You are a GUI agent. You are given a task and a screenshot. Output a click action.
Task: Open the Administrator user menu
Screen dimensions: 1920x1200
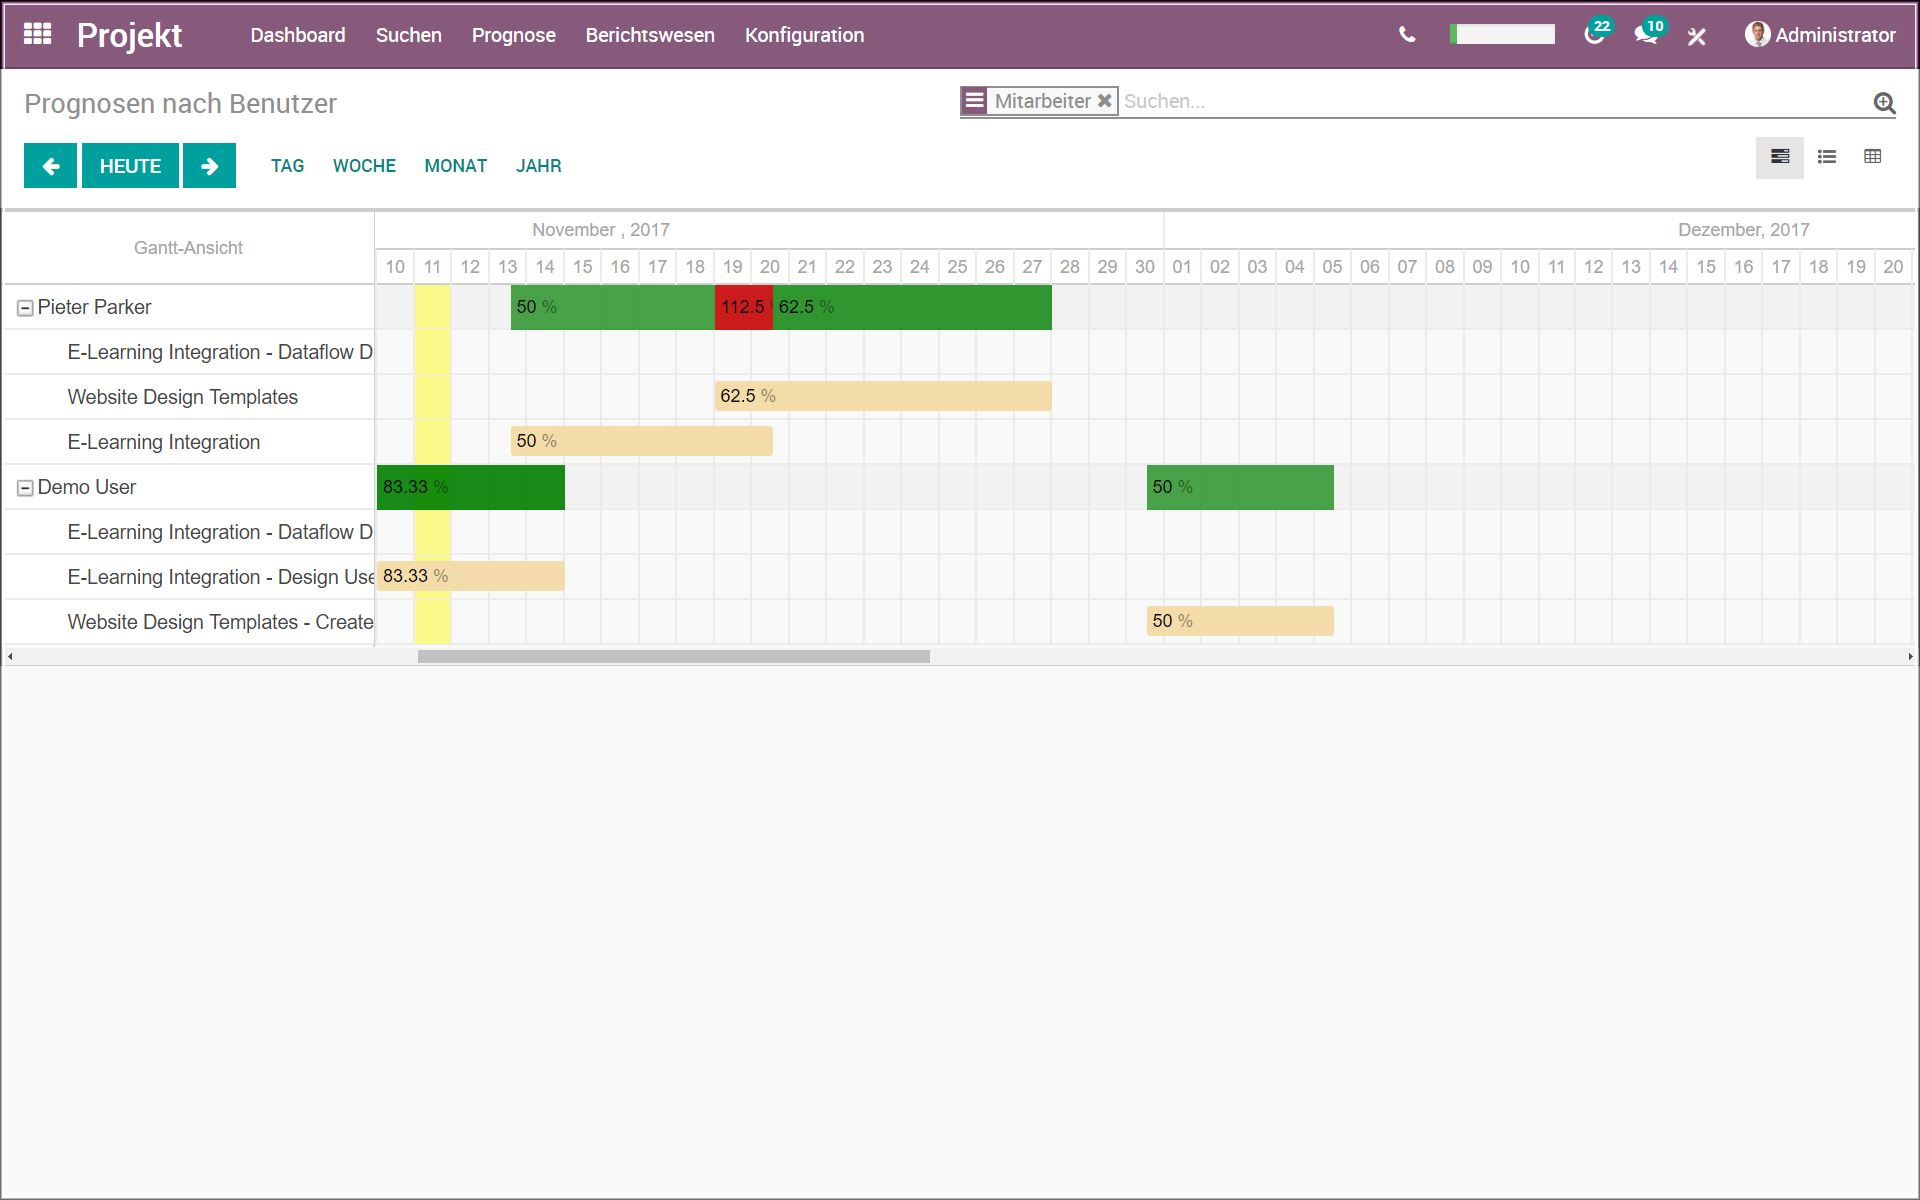[x=1820, y=35]
